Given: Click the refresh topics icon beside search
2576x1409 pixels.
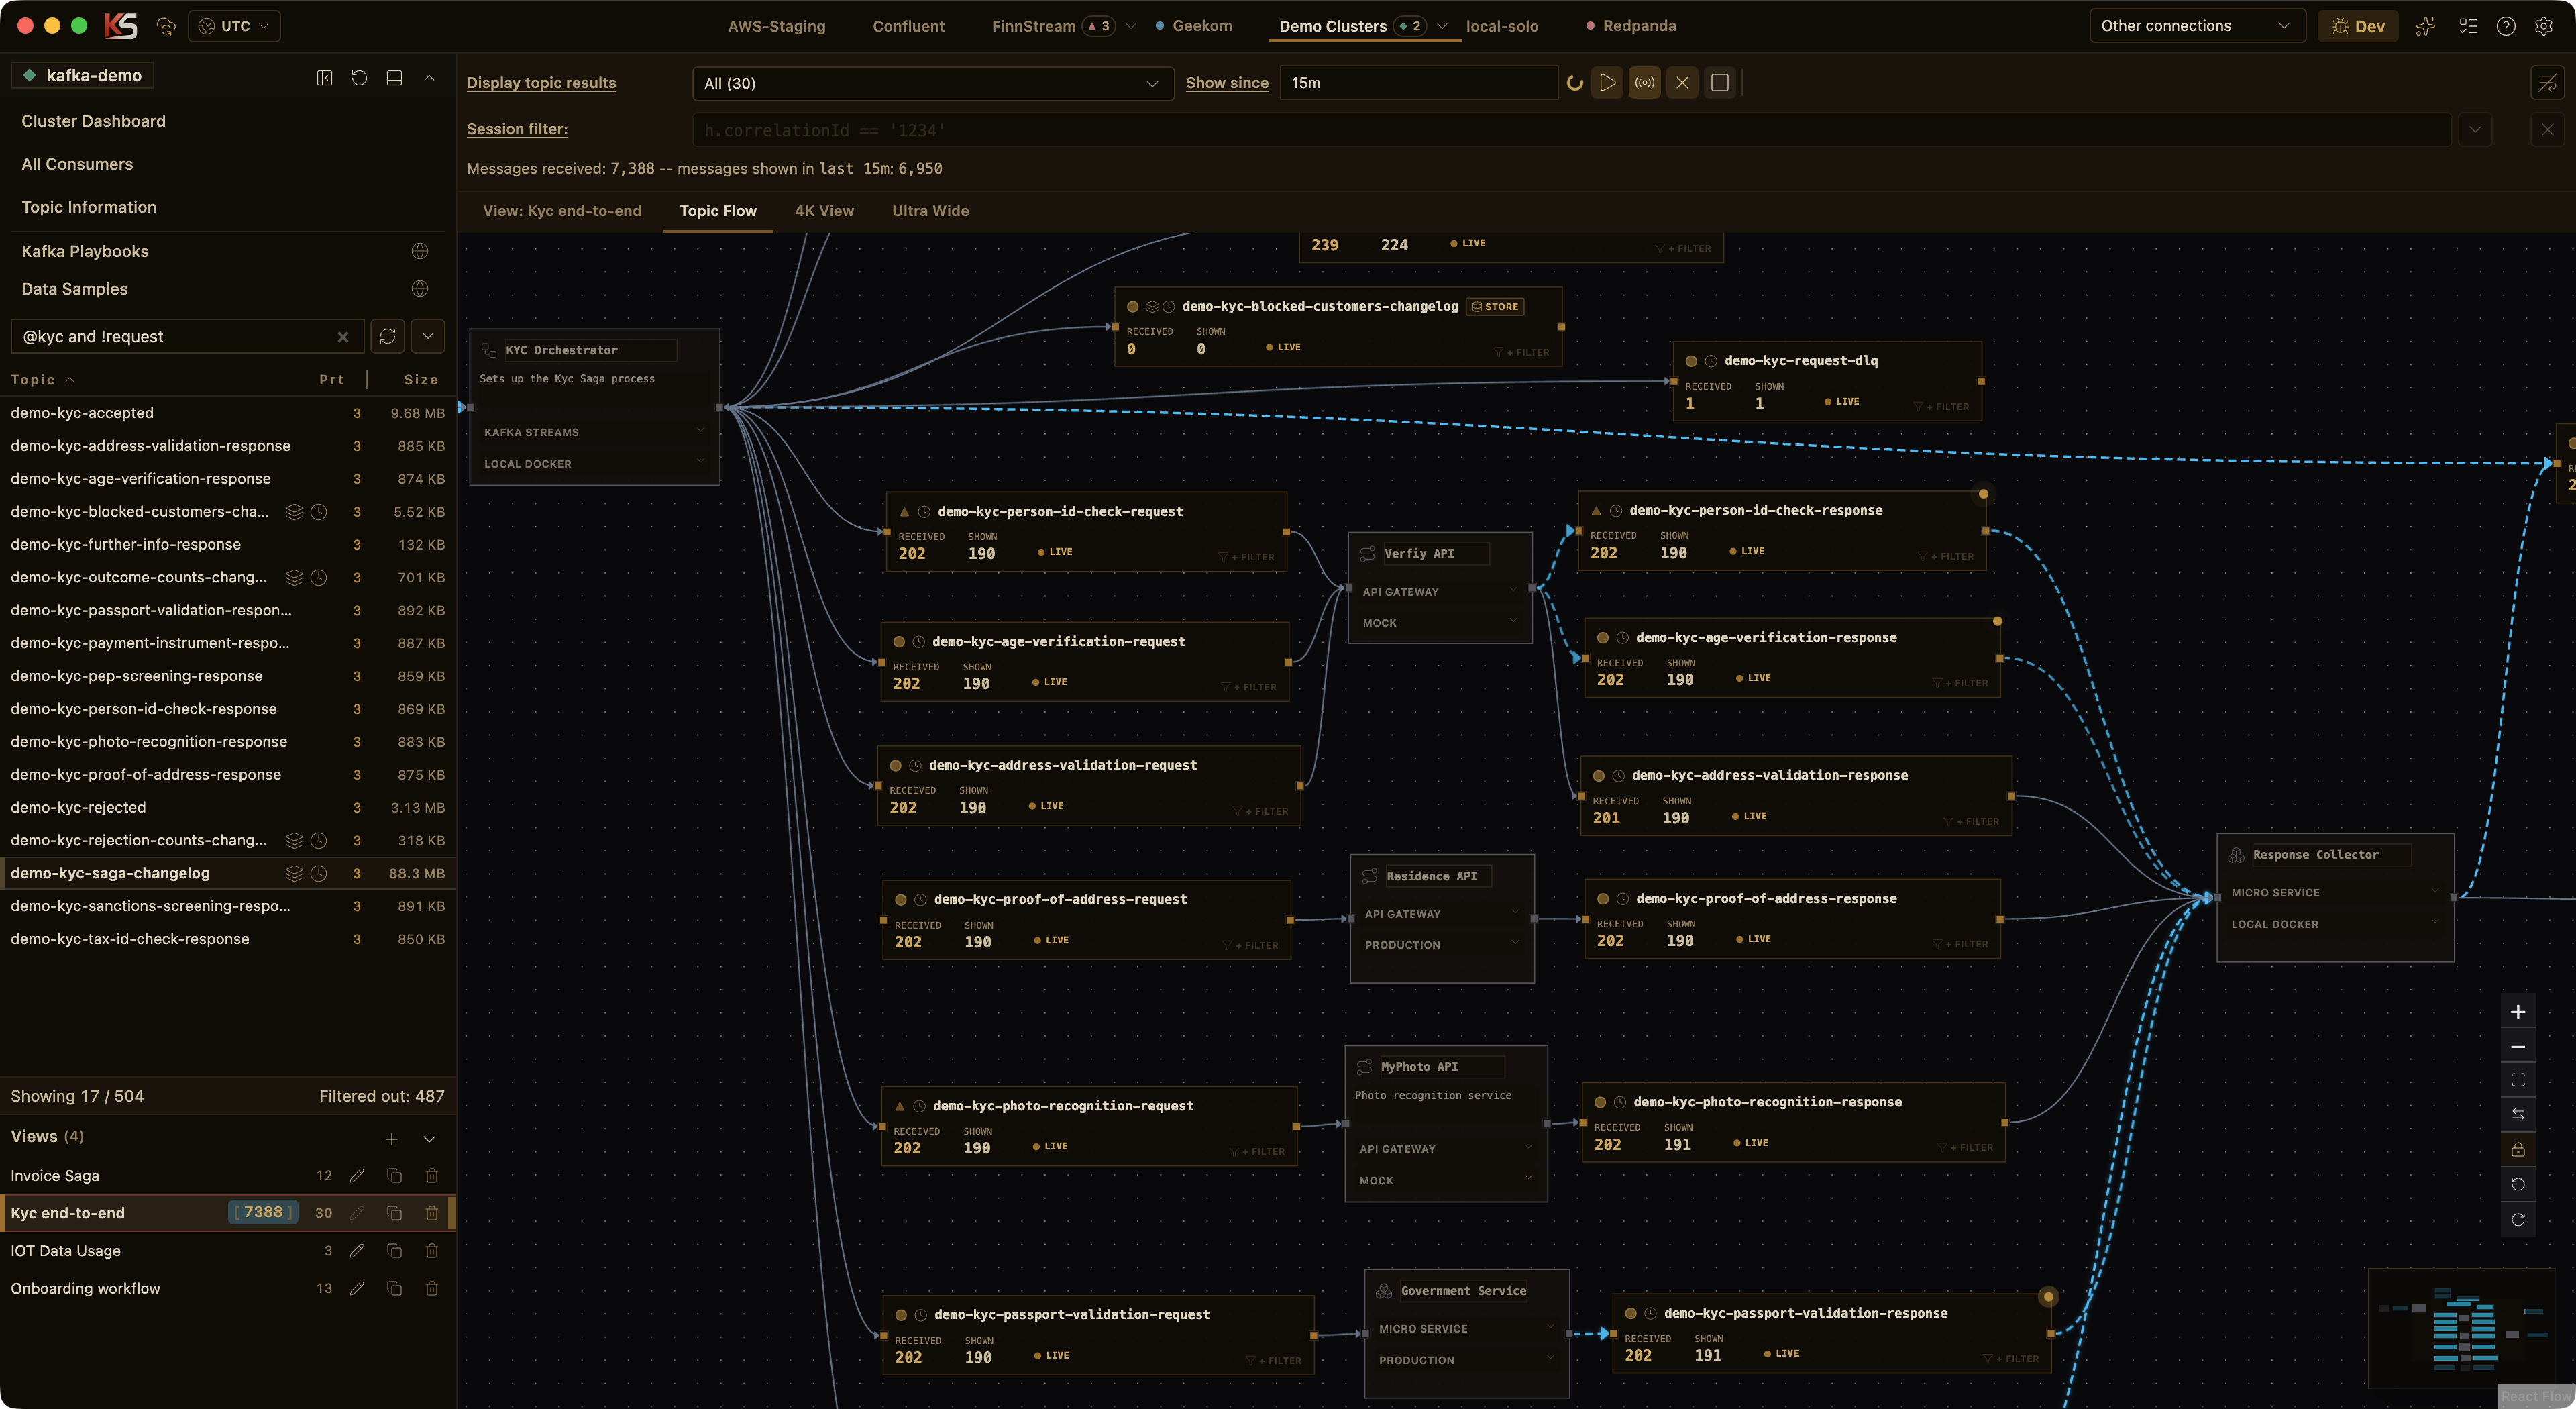Looking at the screenshot, I should click(388, 336).
